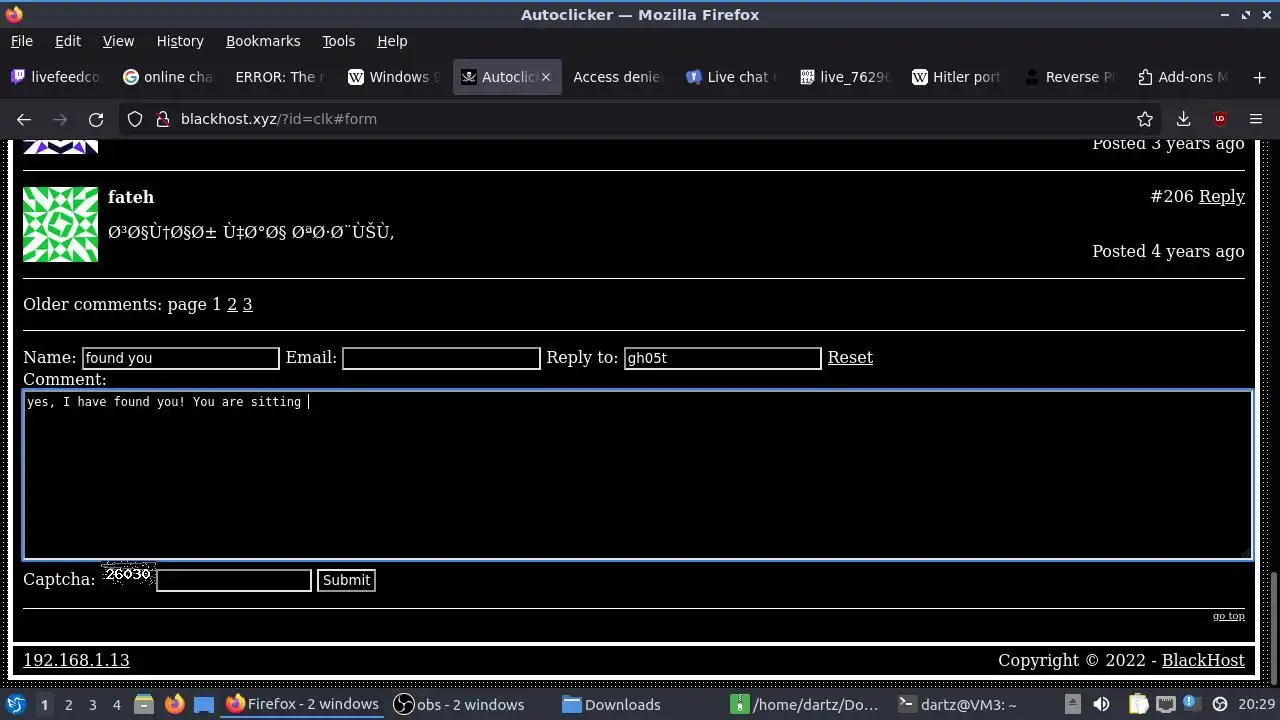The height and width of the screenshot is (720, 1280).
Task: Open the Bookmarks menu
Action: 263,41
